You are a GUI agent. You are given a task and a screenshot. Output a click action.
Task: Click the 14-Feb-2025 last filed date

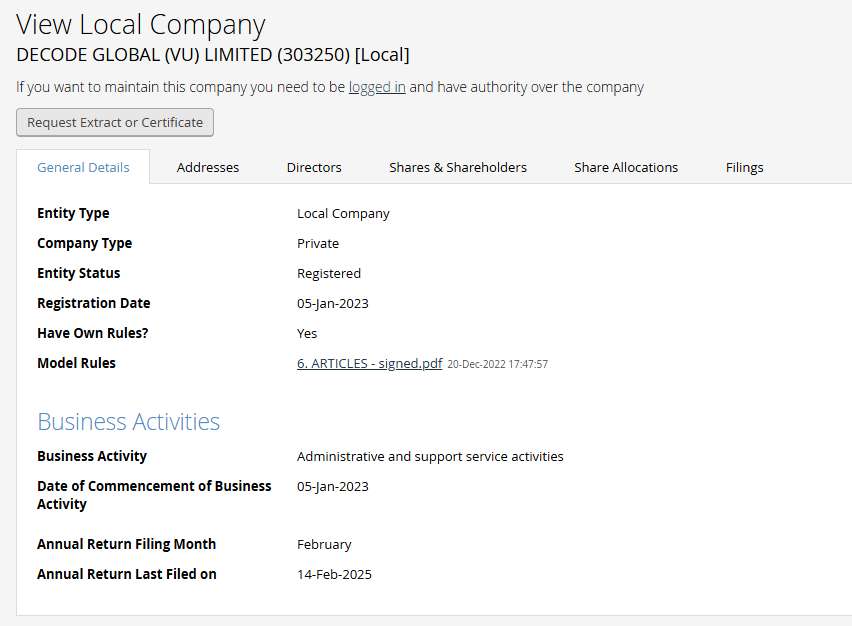334,574
